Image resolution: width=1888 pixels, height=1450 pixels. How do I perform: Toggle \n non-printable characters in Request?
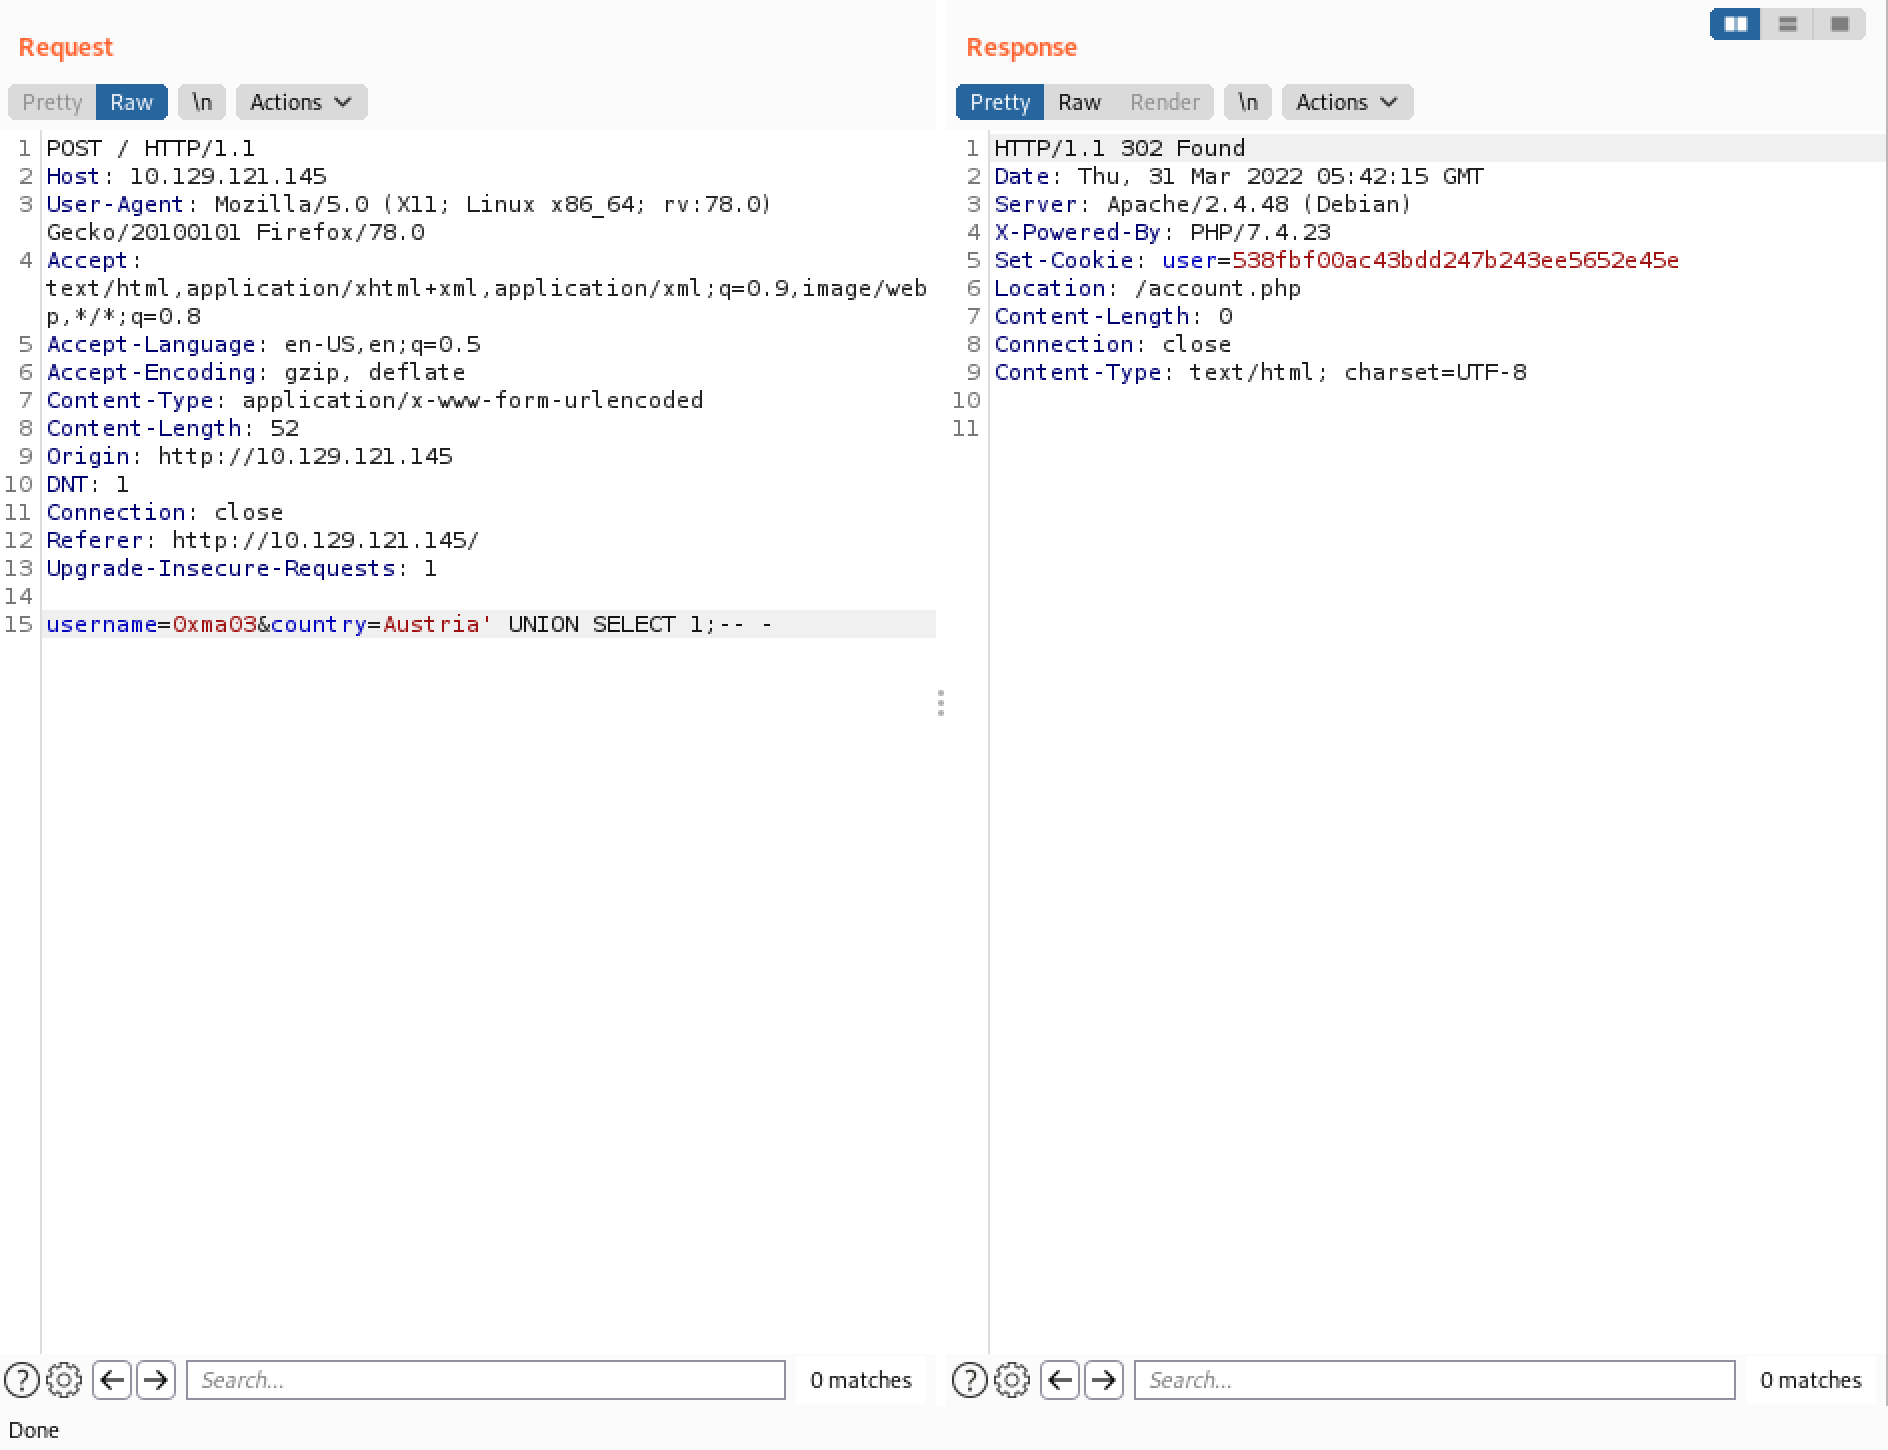(x=202, y=102)
